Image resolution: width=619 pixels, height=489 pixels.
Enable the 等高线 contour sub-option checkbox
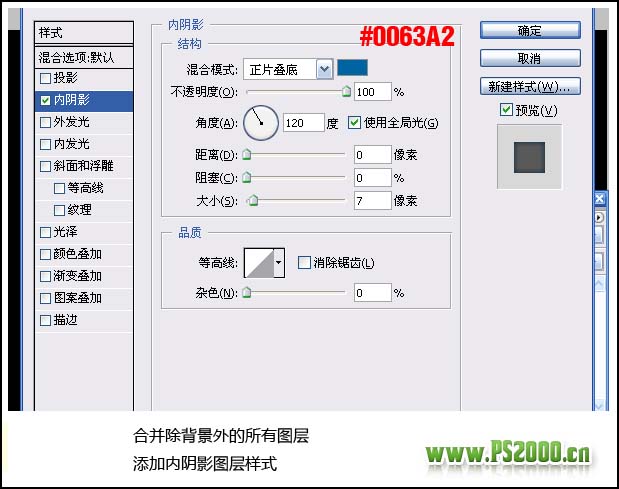[x=59, y=188]
